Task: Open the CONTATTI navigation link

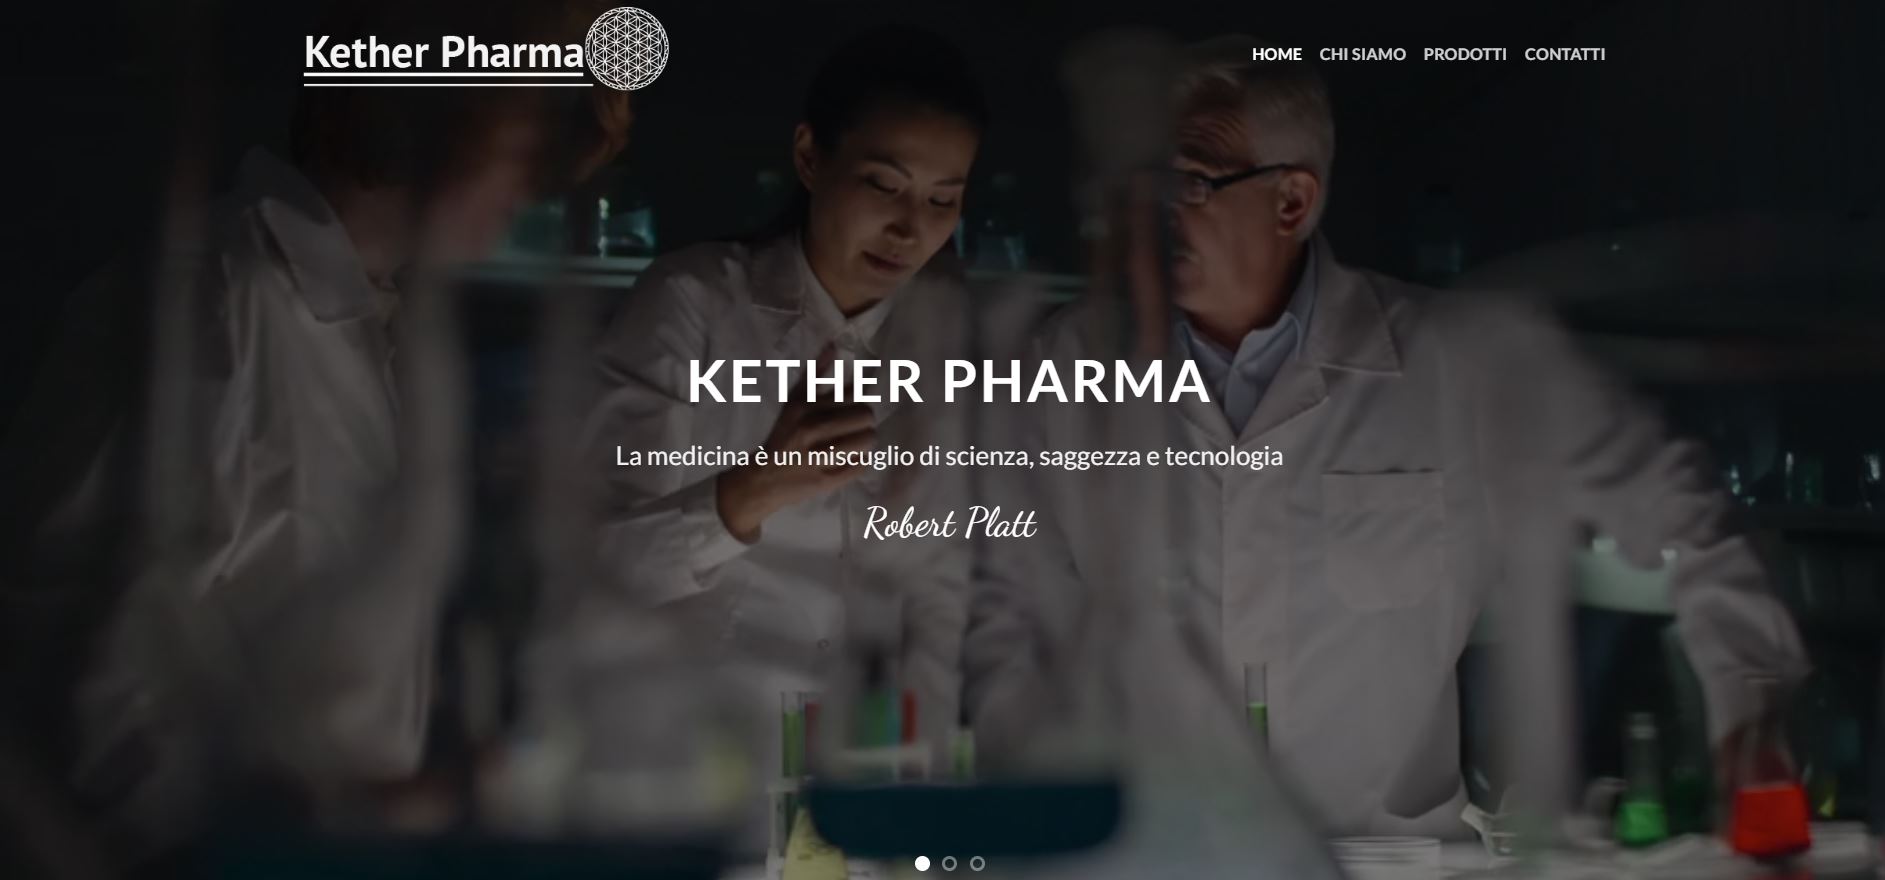Action: [x=1564, y=54]
